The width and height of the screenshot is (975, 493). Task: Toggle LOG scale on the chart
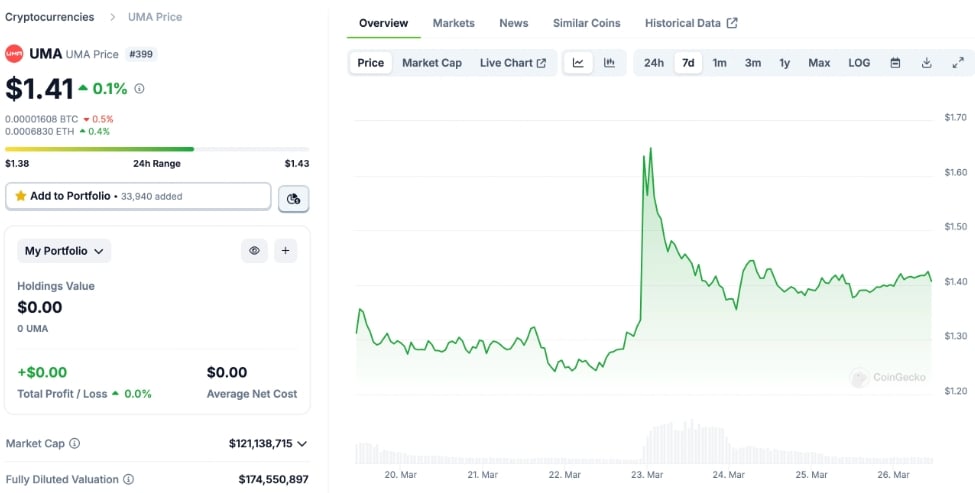[x=859, y=63]
